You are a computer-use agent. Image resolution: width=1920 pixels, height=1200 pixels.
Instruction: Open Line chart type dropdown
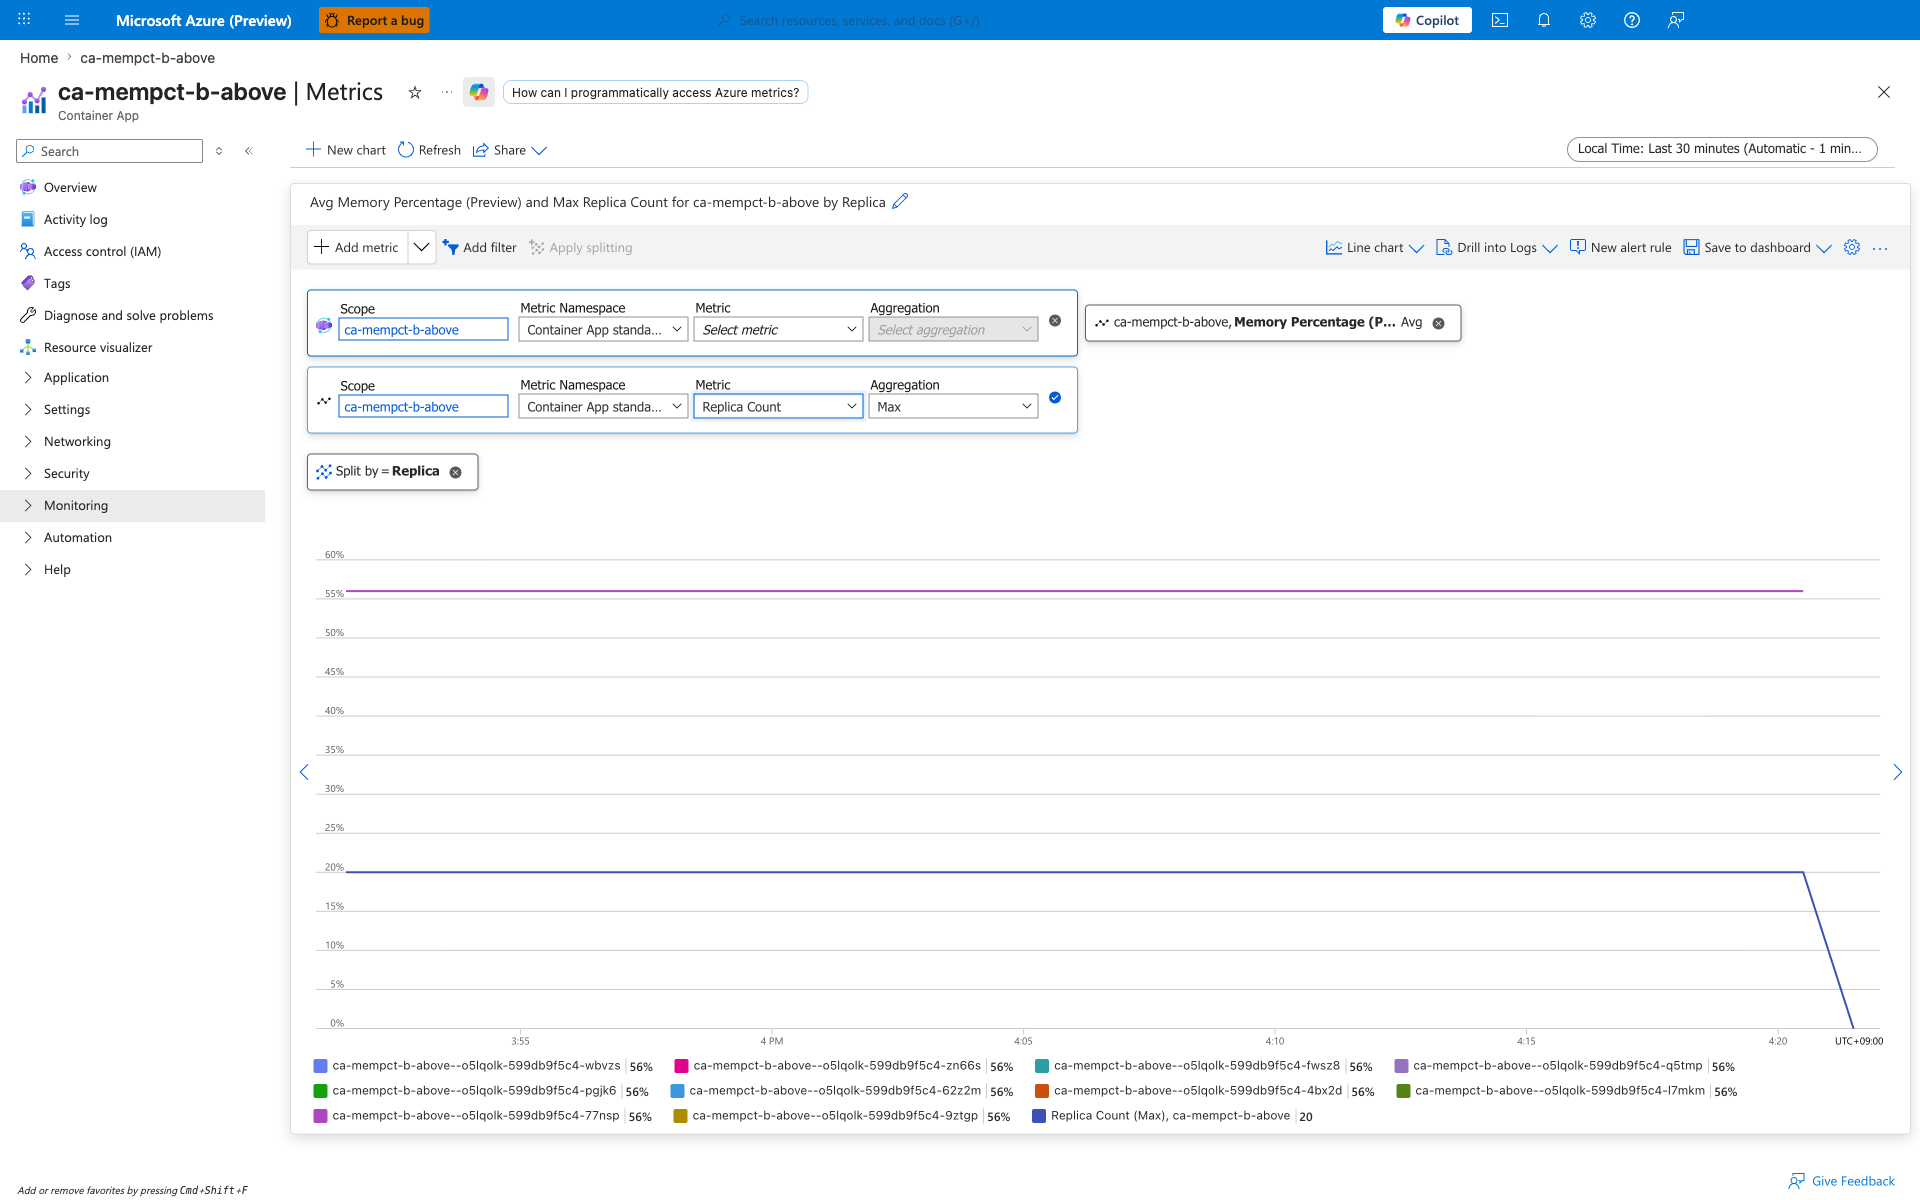click(x=1374, y=248)
